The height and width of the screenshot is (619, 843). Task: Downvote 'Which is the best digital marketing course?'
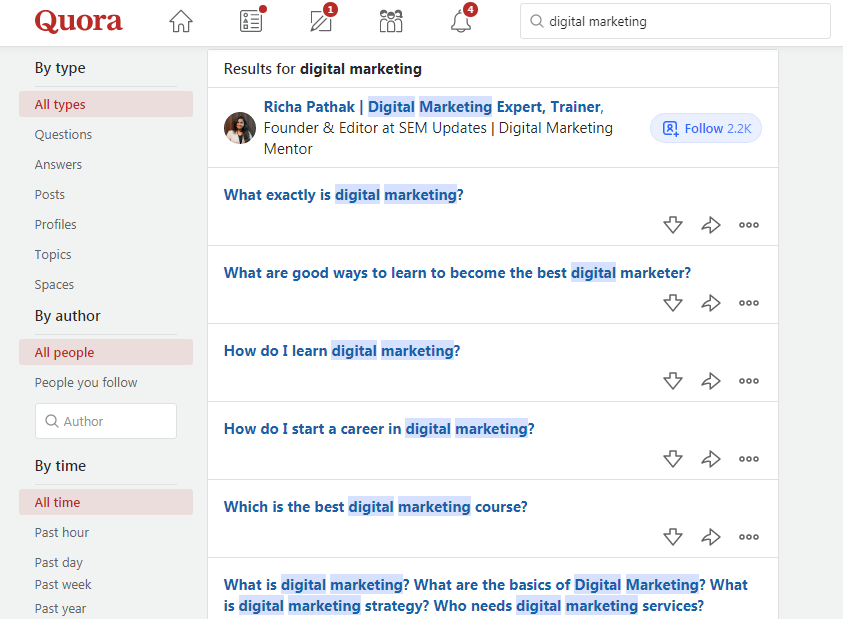pos(673,537)
